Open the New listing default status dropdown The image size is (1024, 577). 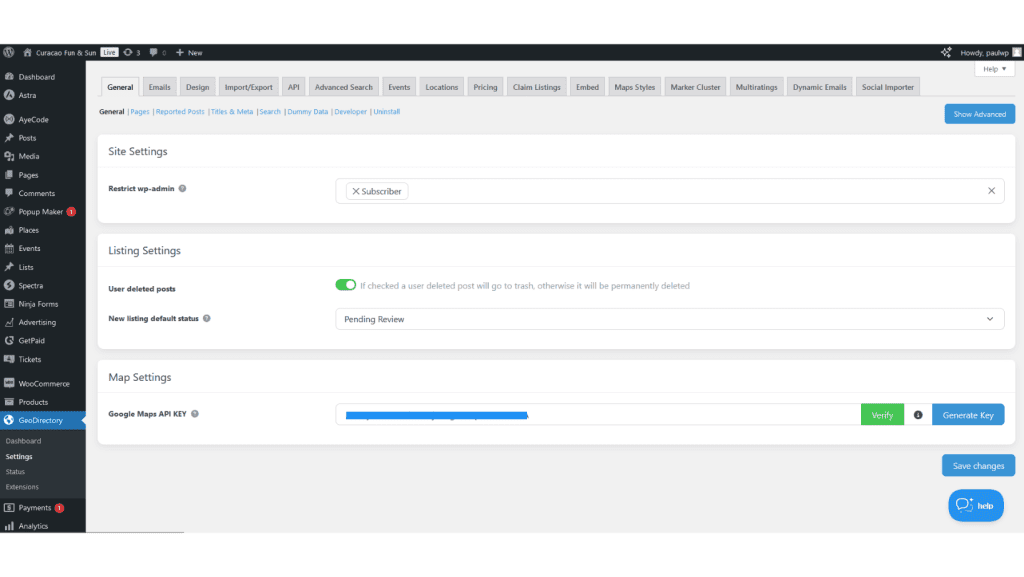click(668, 318)
